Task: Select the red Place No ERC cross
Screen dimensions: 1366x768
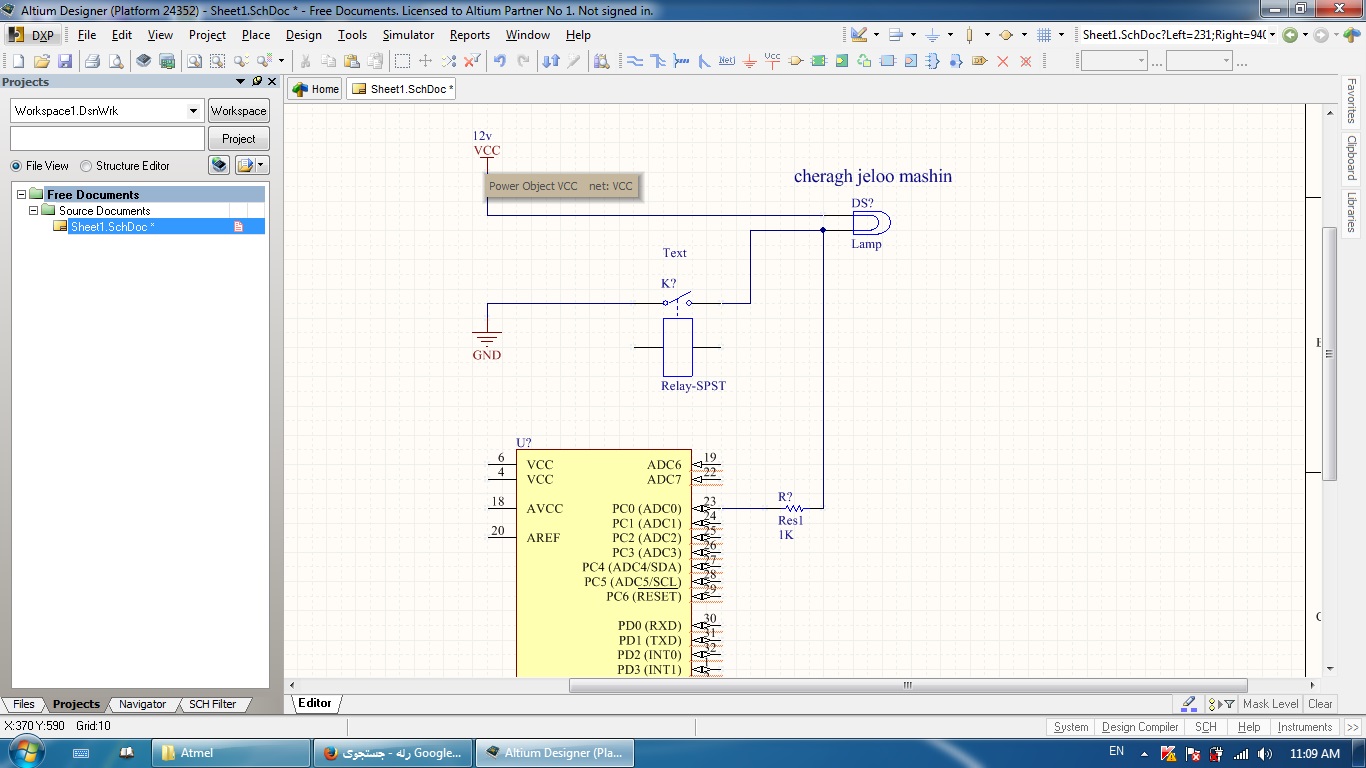Action: (x=1003, y=61)
